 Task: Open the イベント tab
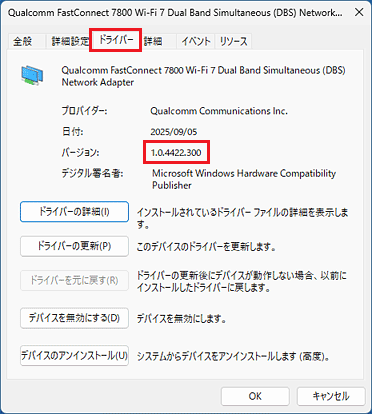tap(196, 41)
